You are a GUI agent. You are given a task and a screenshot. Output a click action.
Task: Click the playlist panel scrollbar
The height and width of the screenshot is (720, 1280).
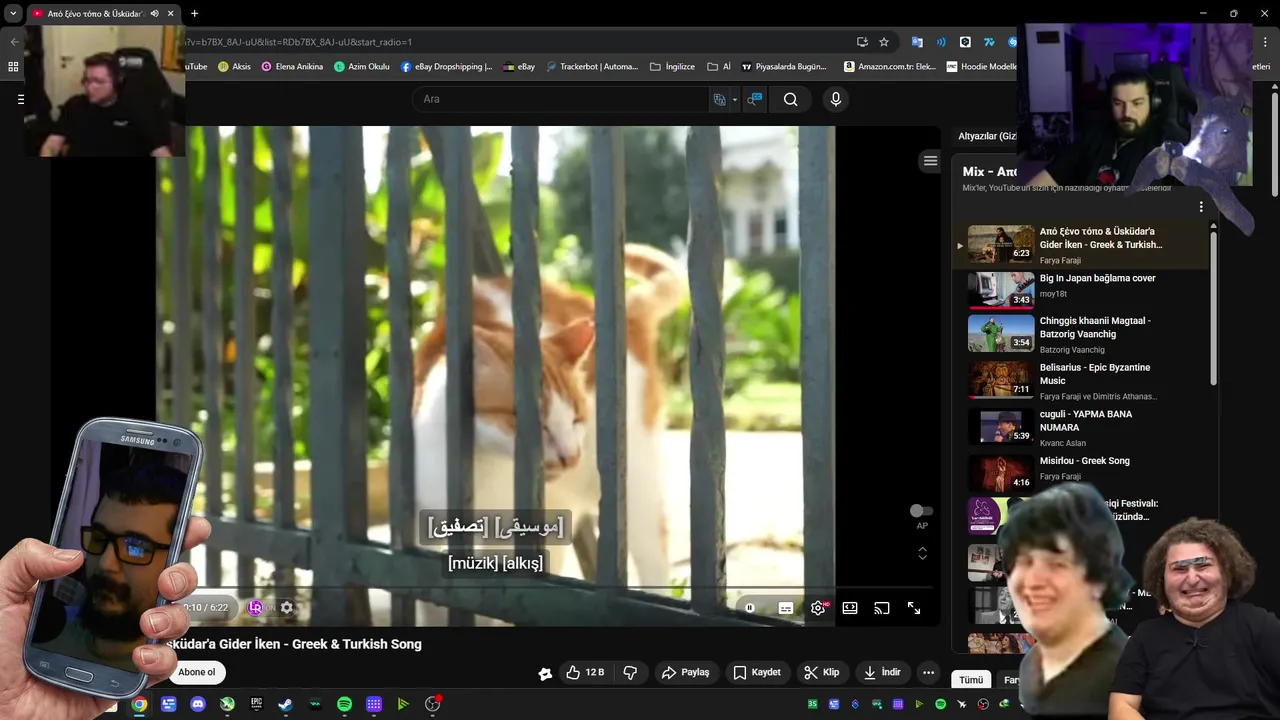[1214, 310]
